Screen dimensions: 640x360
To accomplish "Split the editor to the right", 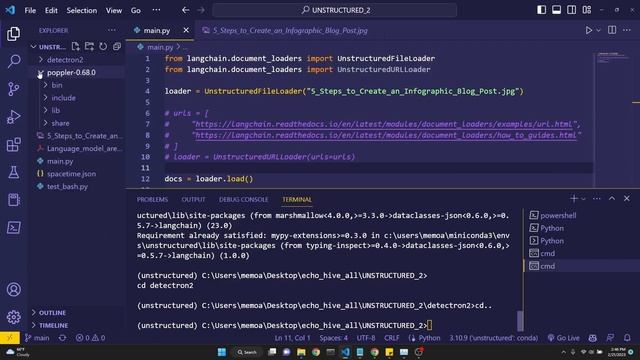I will click(612, 30).
